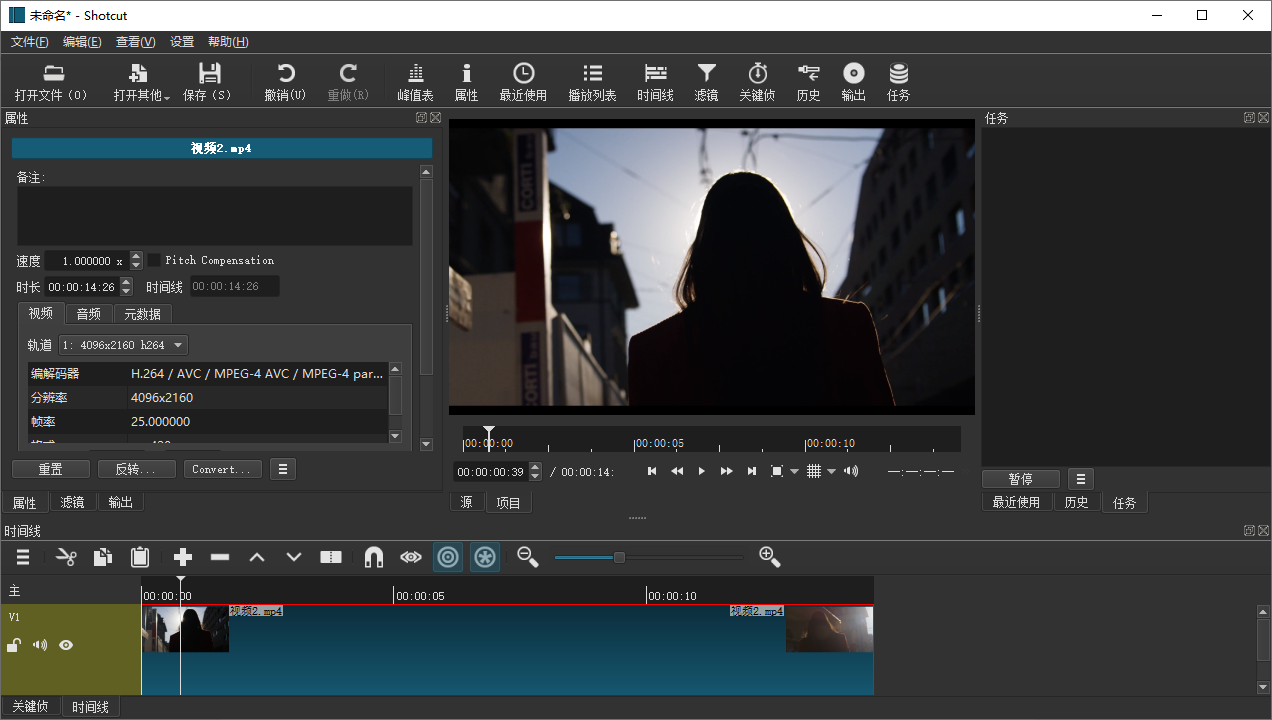The image size is (1272, 720).
Task: Open the 最近使用 recent files toolbar icon
Action: [523, 82]
